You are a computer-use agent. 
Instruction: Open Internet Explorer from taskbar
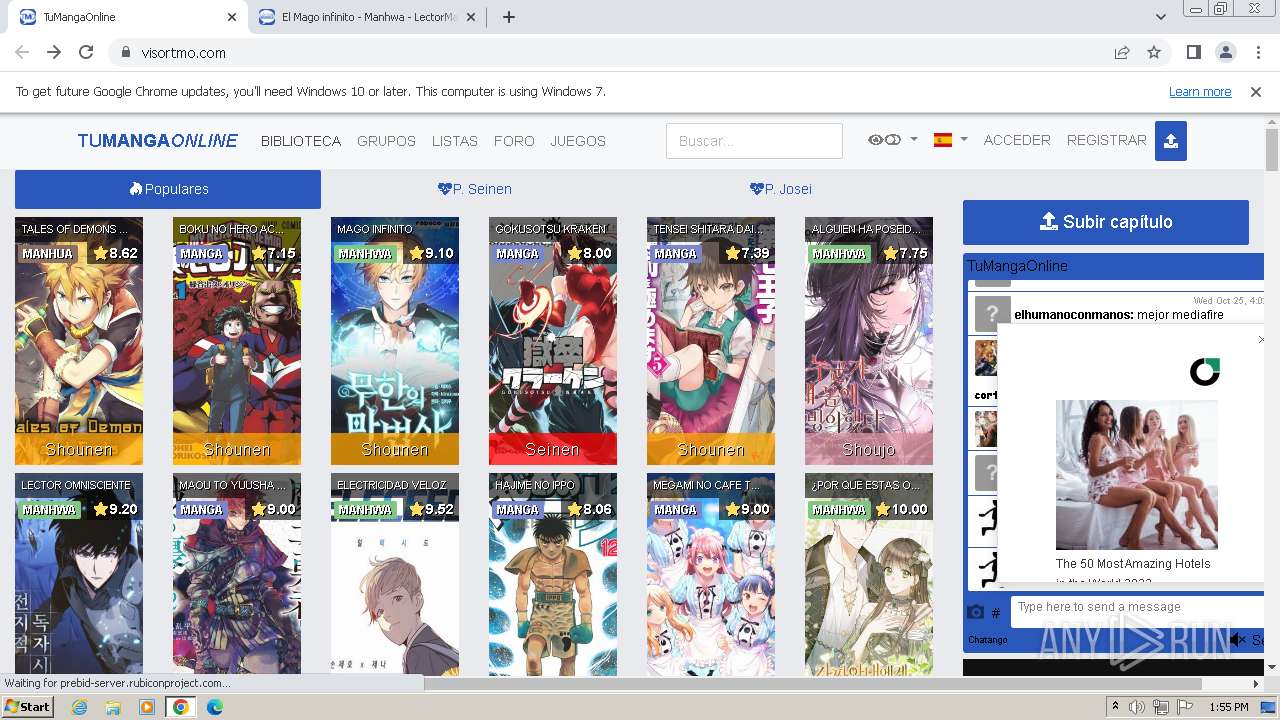[79, 707]
